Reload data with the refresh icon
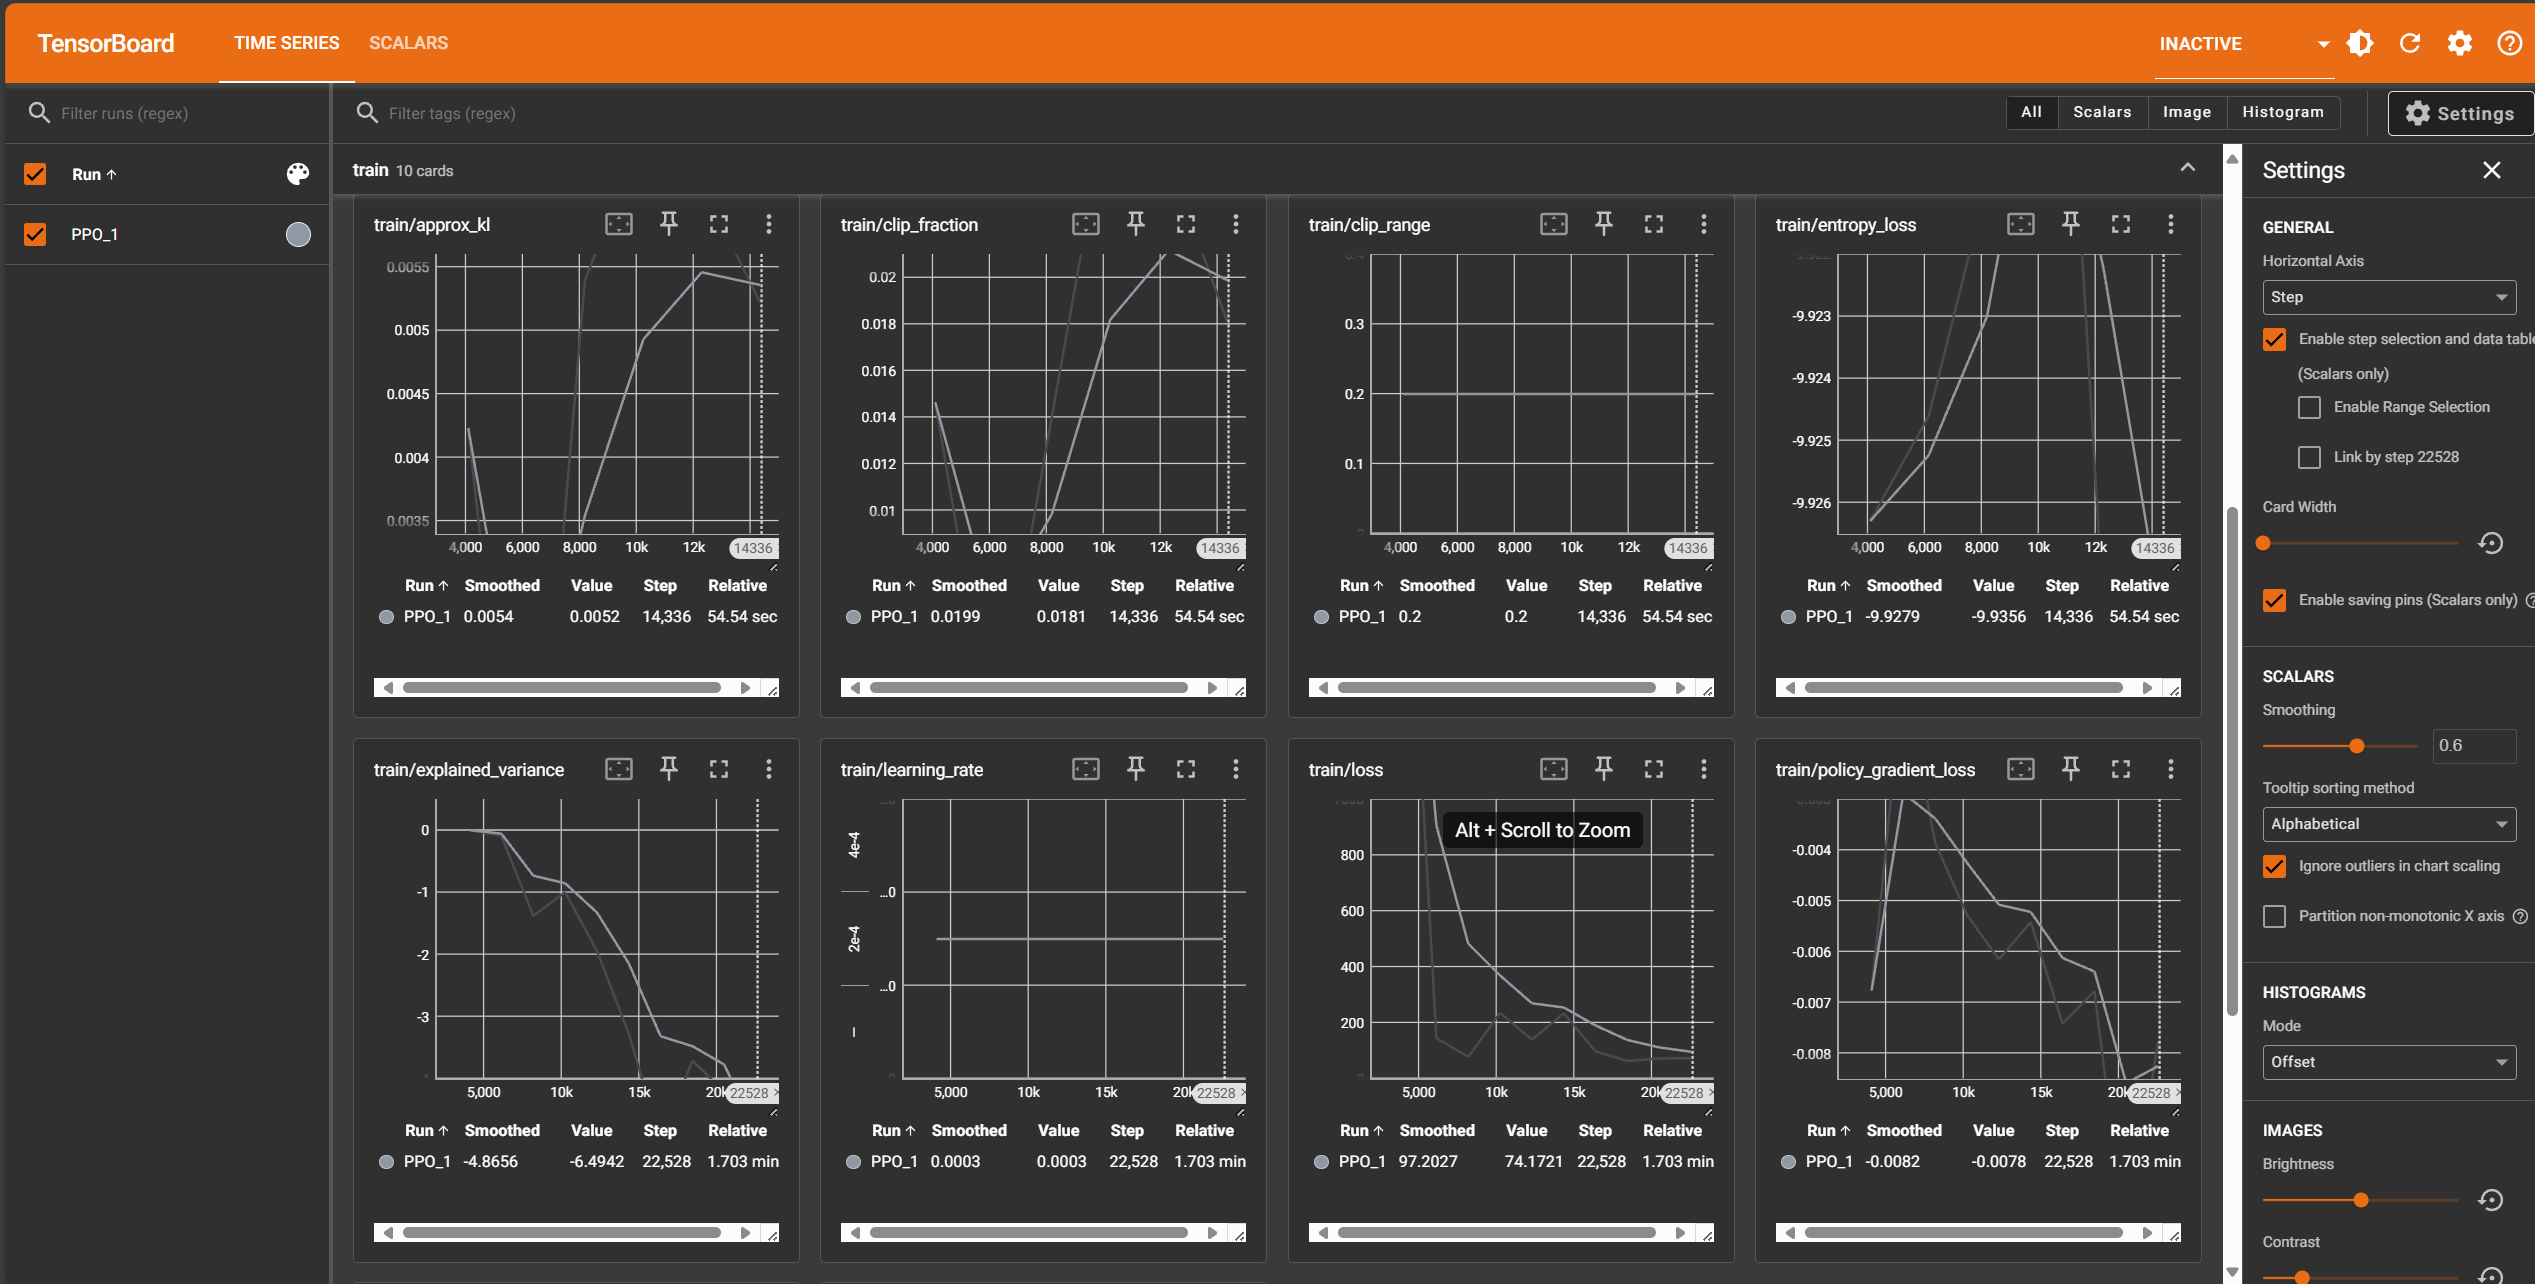The height and width of the screenshot is (1284, 2535). (2410, 43)
